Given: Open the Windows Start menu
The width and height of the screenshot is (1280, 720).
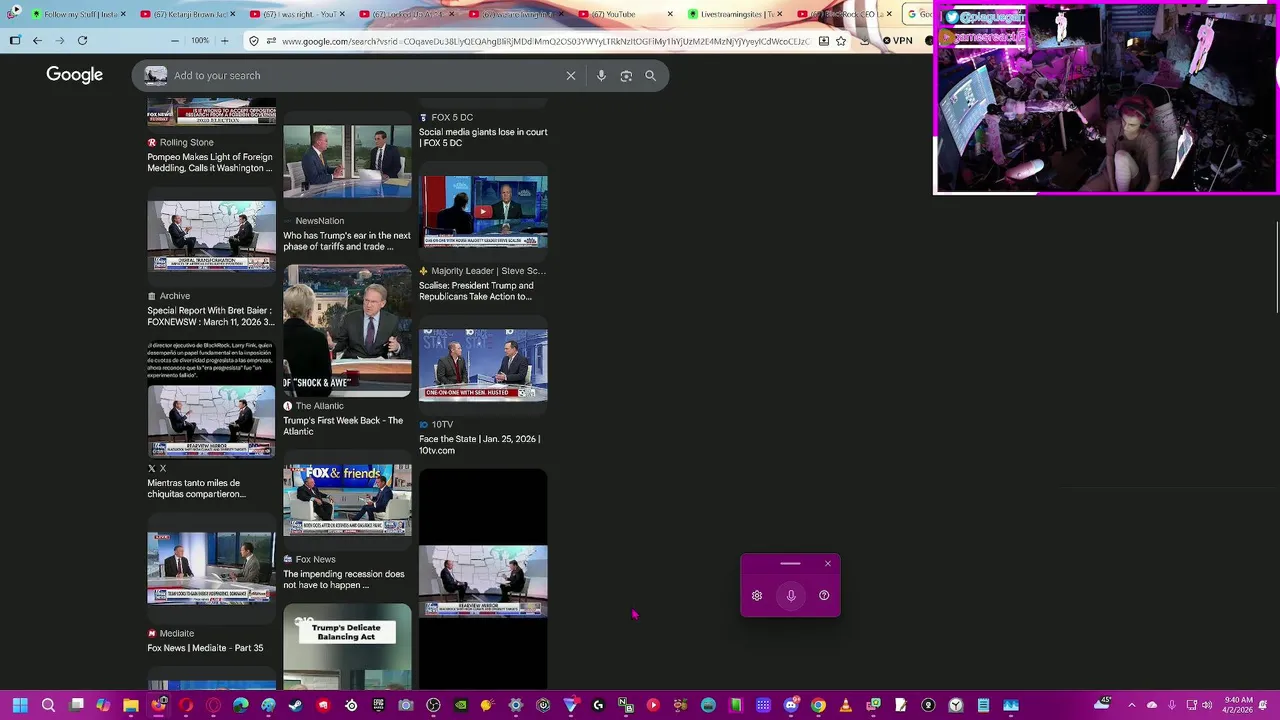Looking at the screenshot, I should [x=19, y=705].
